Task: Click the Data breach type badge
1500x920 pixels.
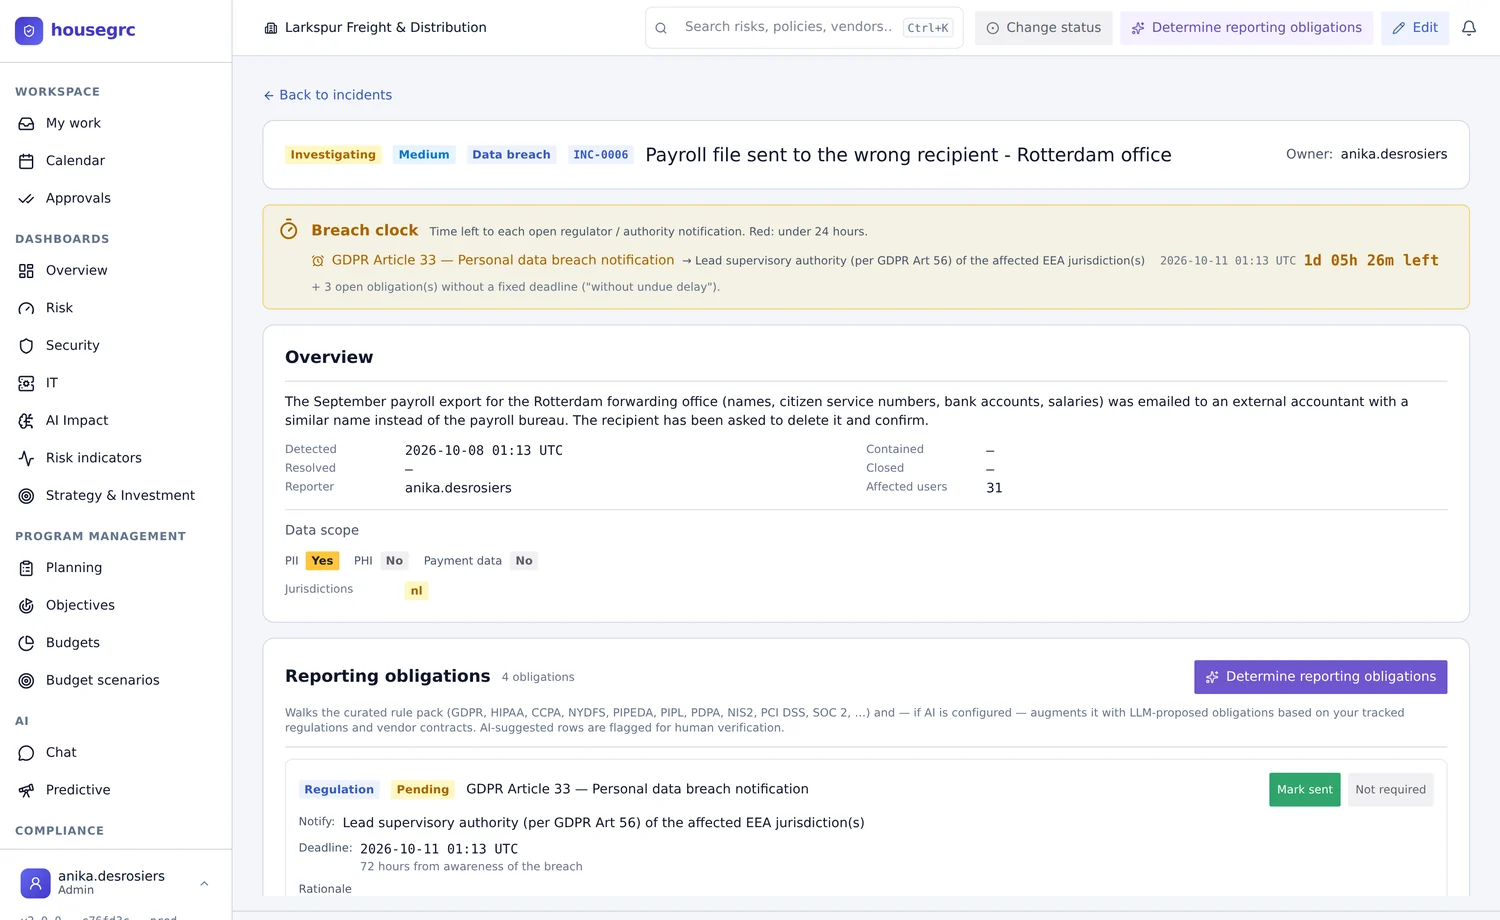Action: tap(511, 155)
